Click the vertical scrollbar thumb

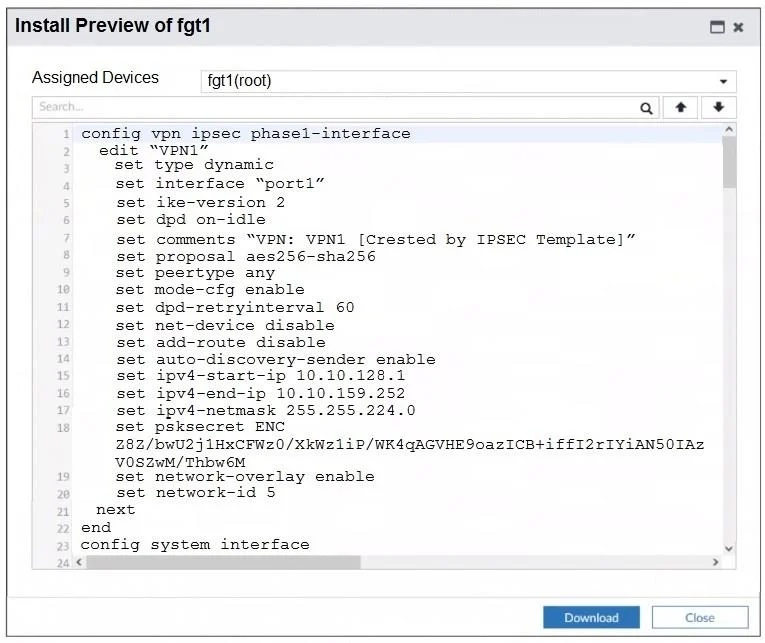pyautogui.click(x=729, y=162)
